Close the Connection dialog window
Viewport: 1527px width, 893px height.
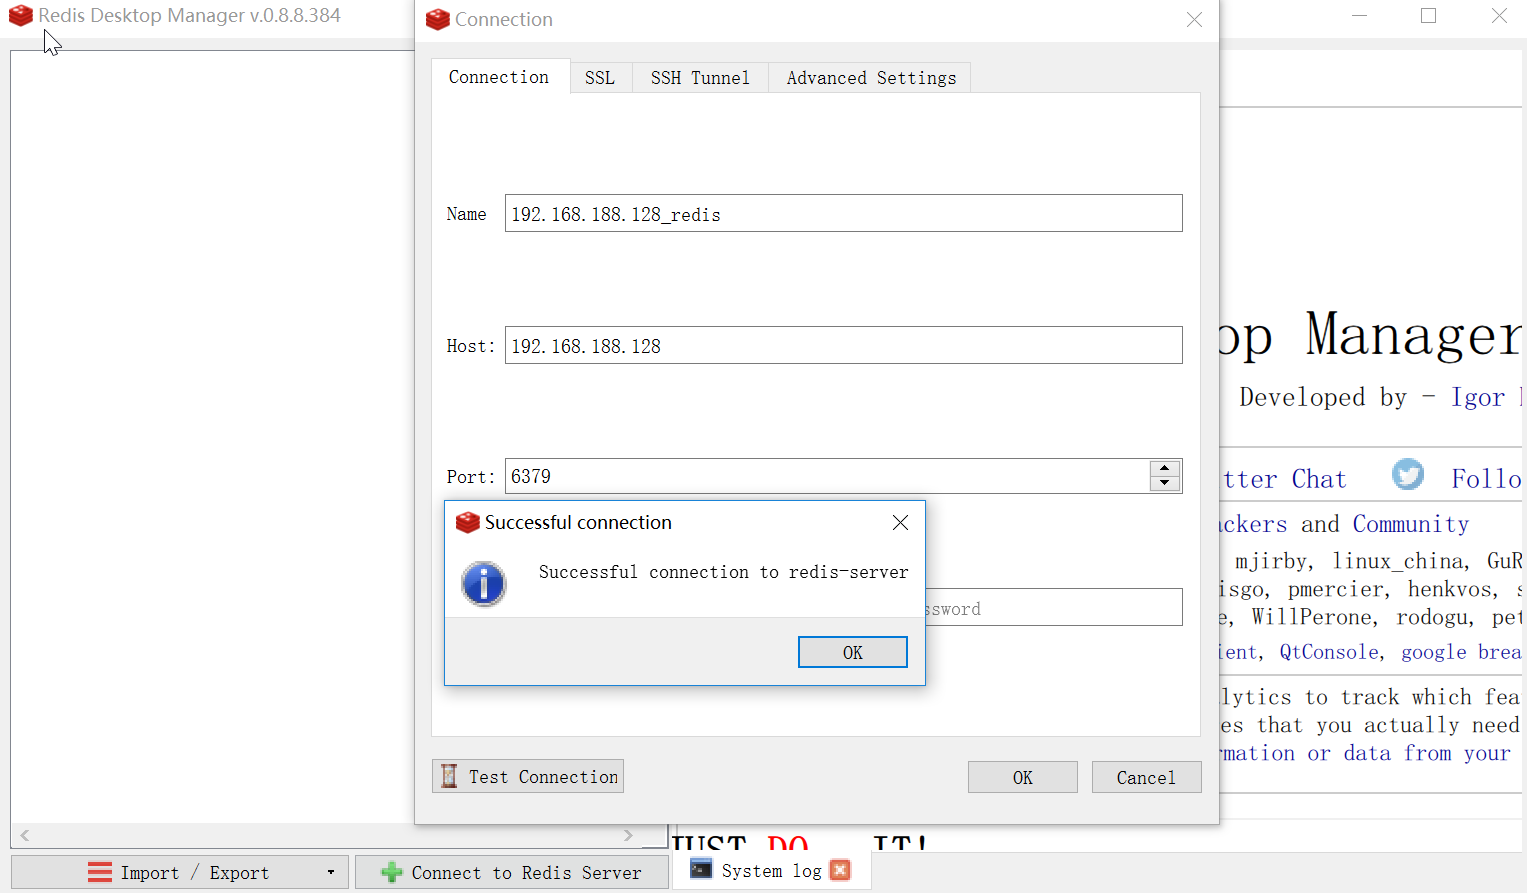1194,20
